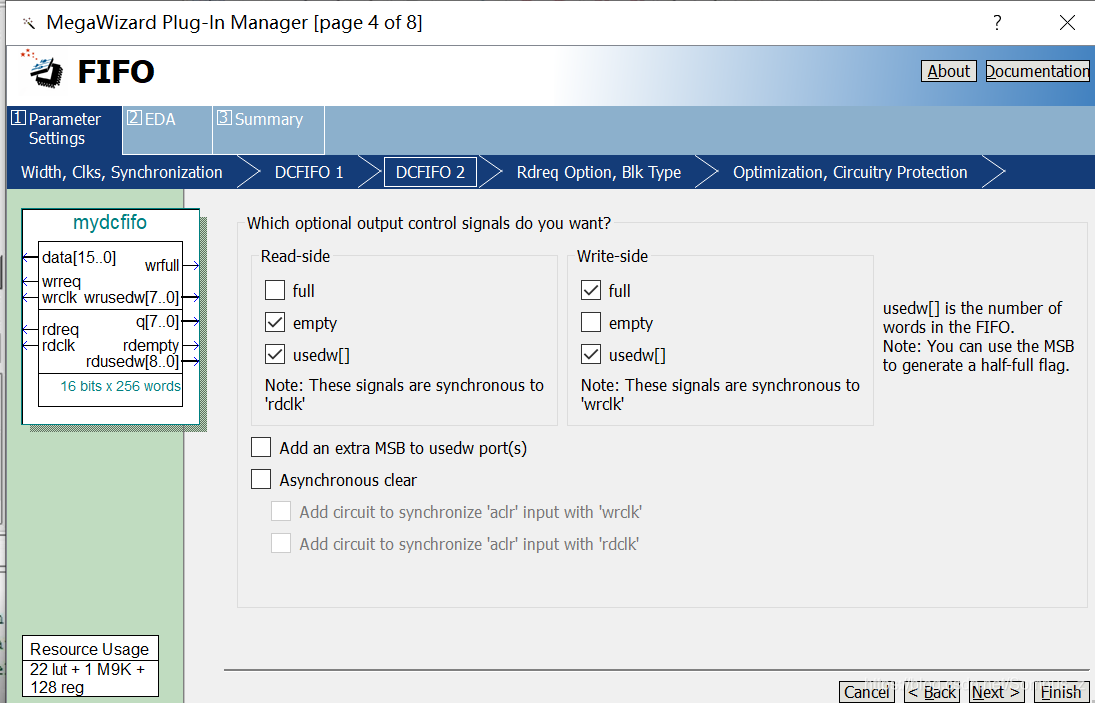
Task: Click the 22 lut + 1 M9K + 128 reg value
Action: [x=87, y=678]
